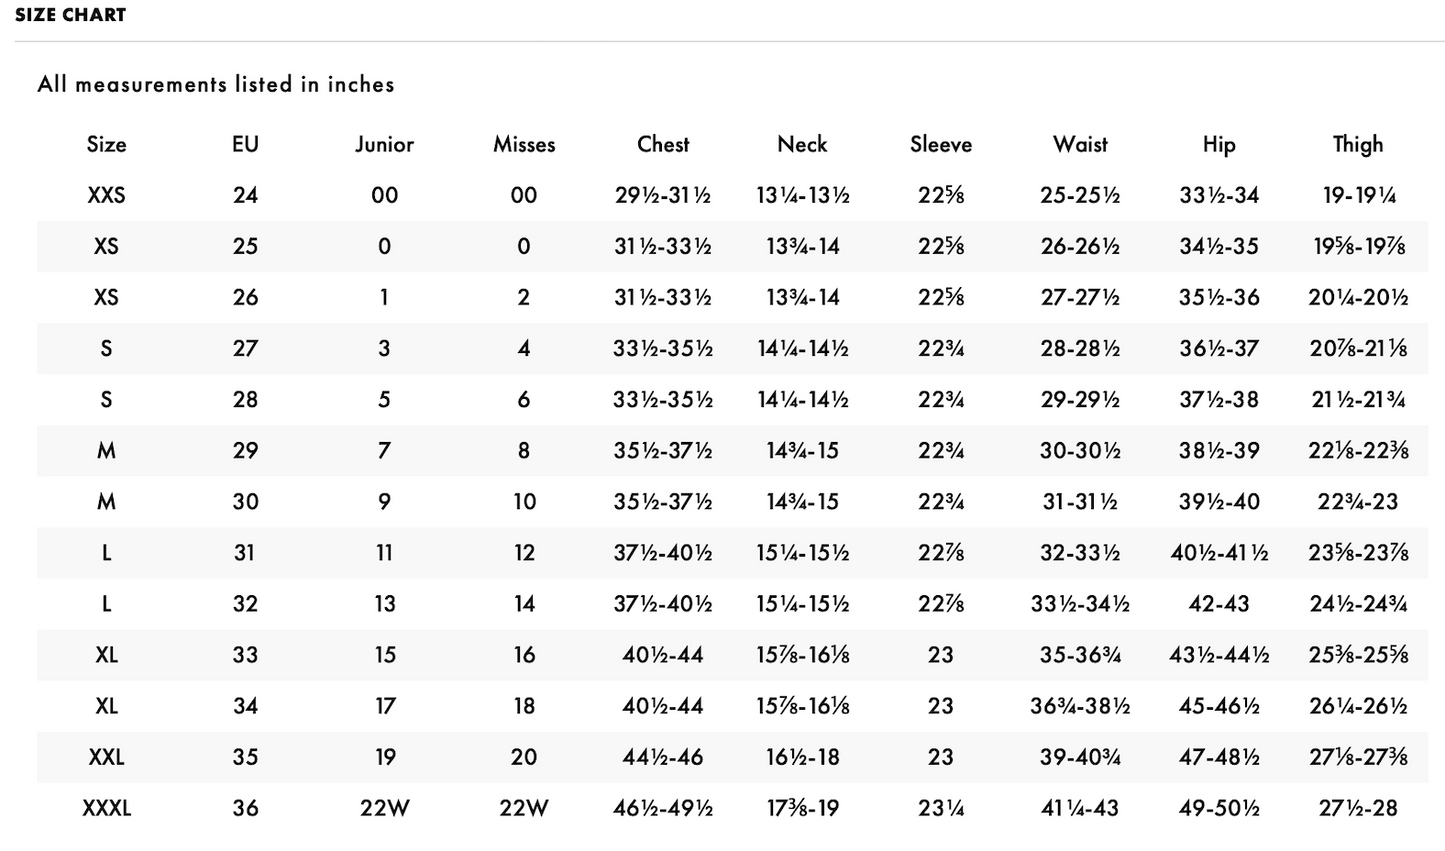
Task: Click the Size column header
Action: coord(106,144)
